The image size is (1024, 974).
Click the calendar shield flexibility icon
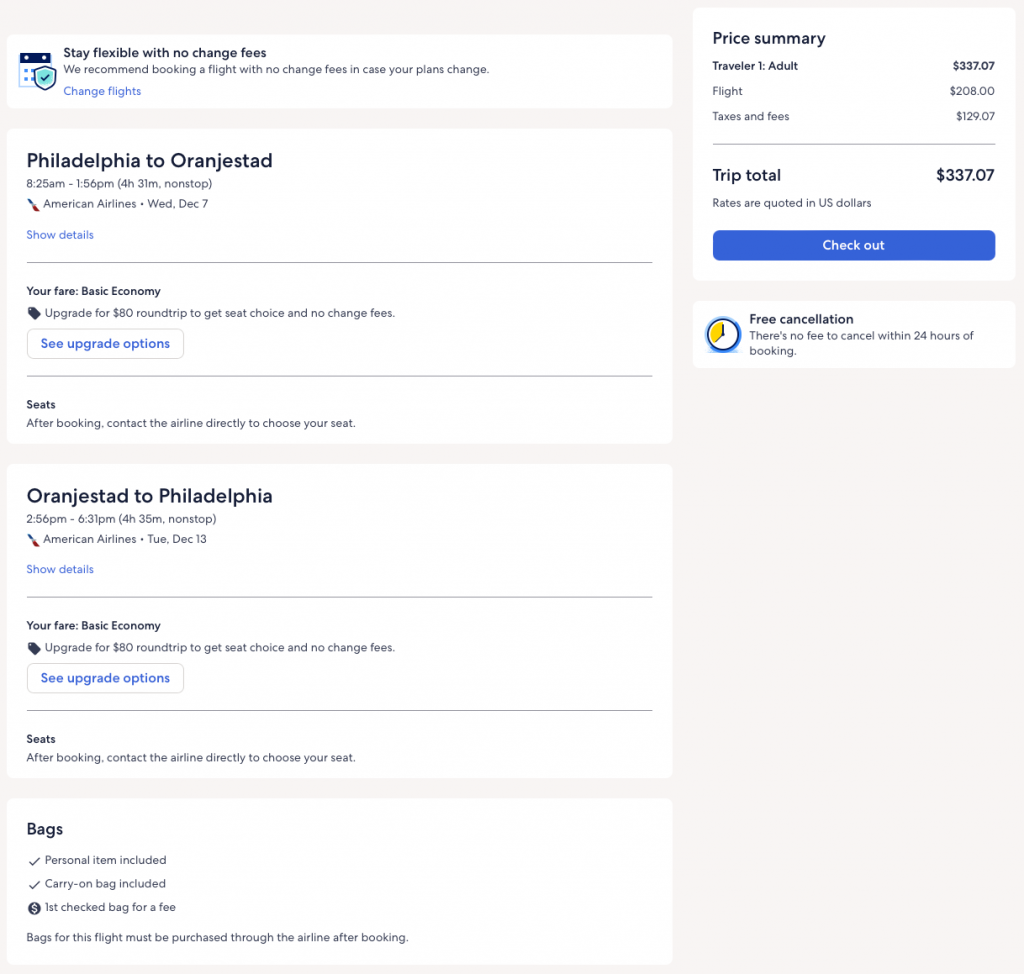pos(37,71)
